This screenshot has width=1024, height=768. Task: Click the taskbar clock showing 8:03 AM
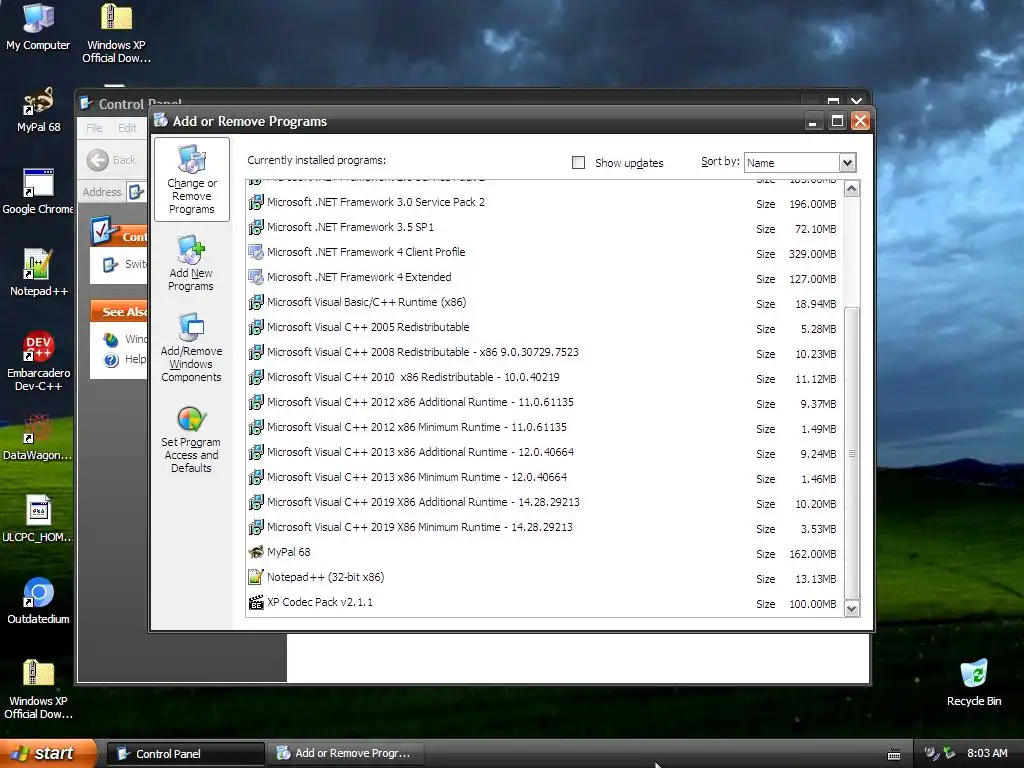(x=987, y=754)
